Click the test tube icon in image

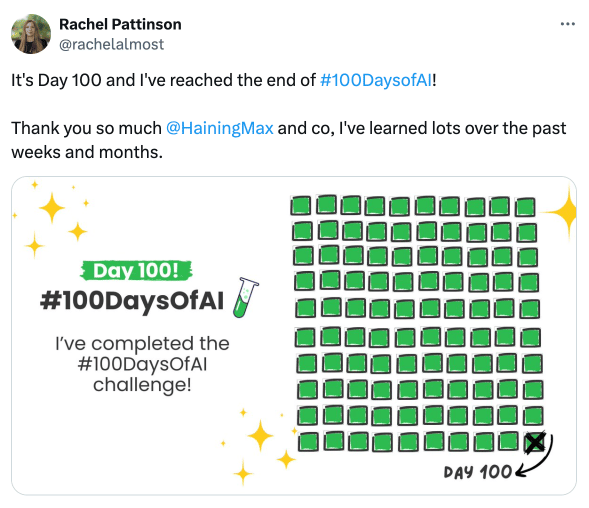[246, 298]
